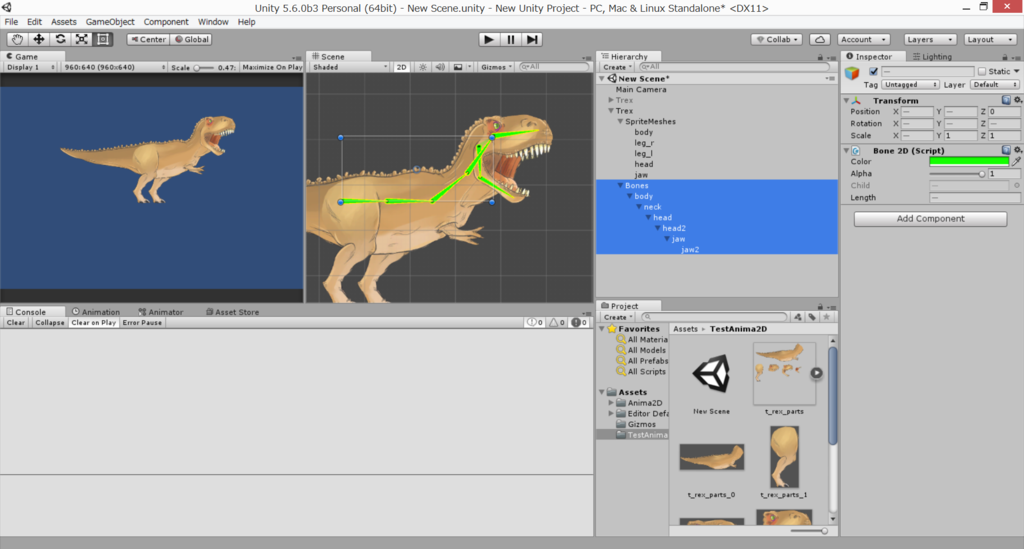Image resolution: width=1024 pixels, height=549 pixels.
Task: Open the GameObject menu
Action: pos(110,22)
